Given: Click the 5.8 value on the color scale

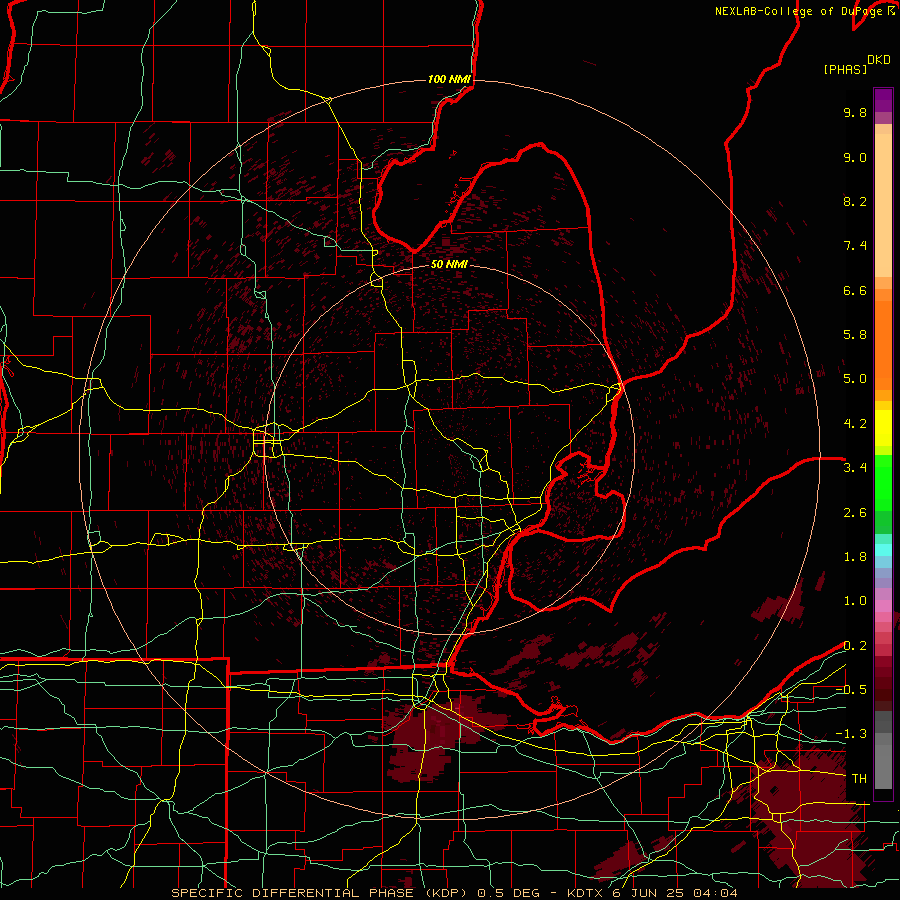Looking at the screenshot, I should [x=855, y=335].
